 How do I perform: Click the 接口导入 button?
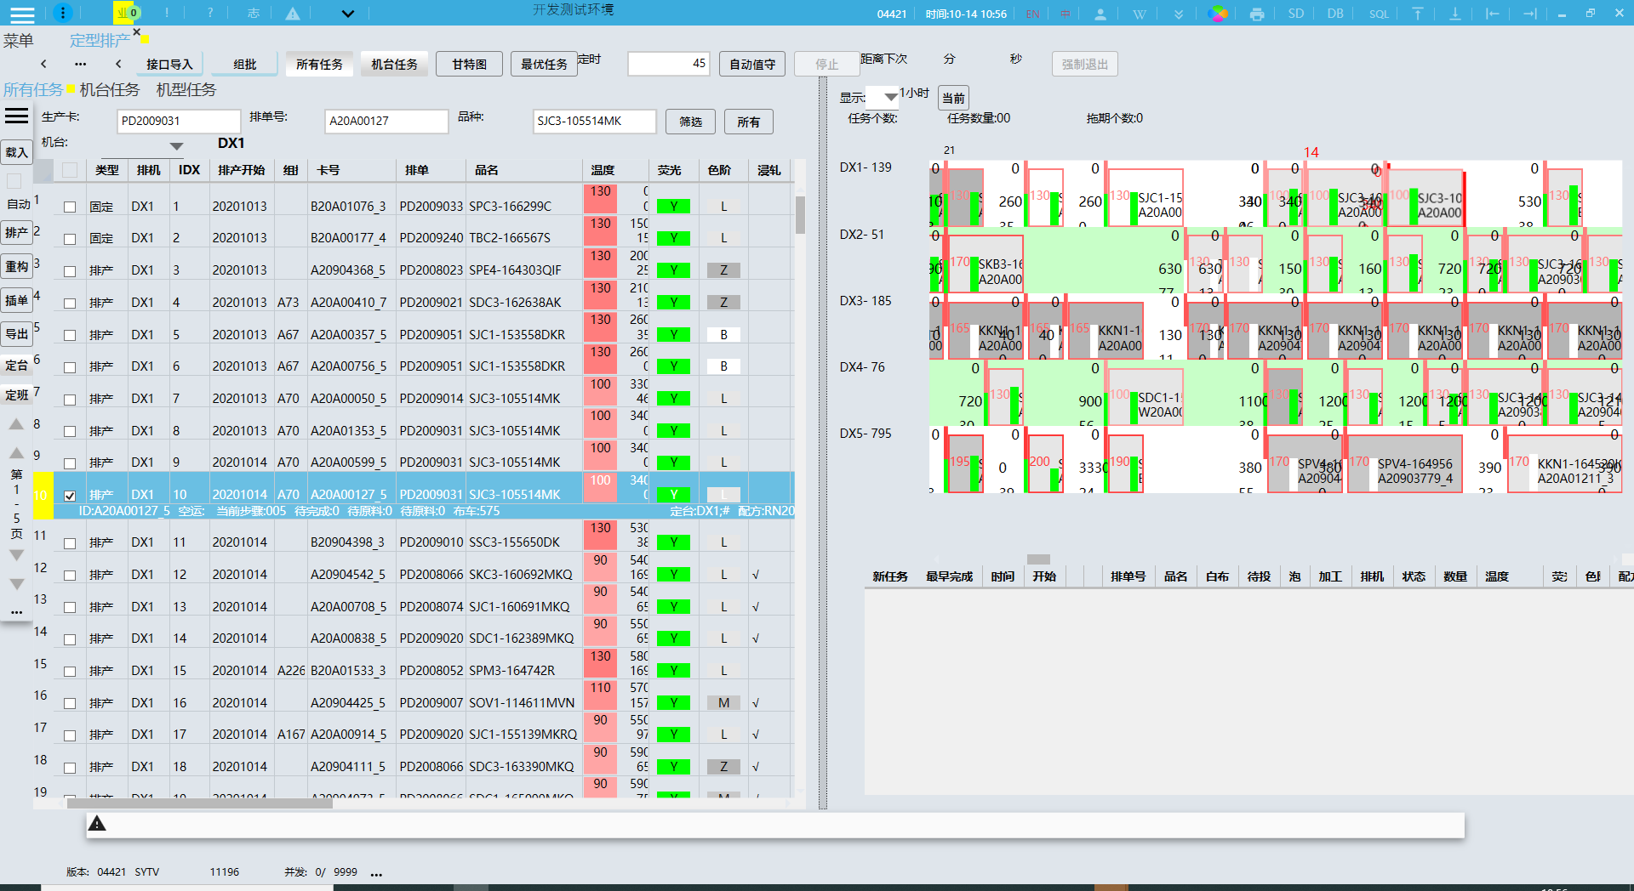169,64
